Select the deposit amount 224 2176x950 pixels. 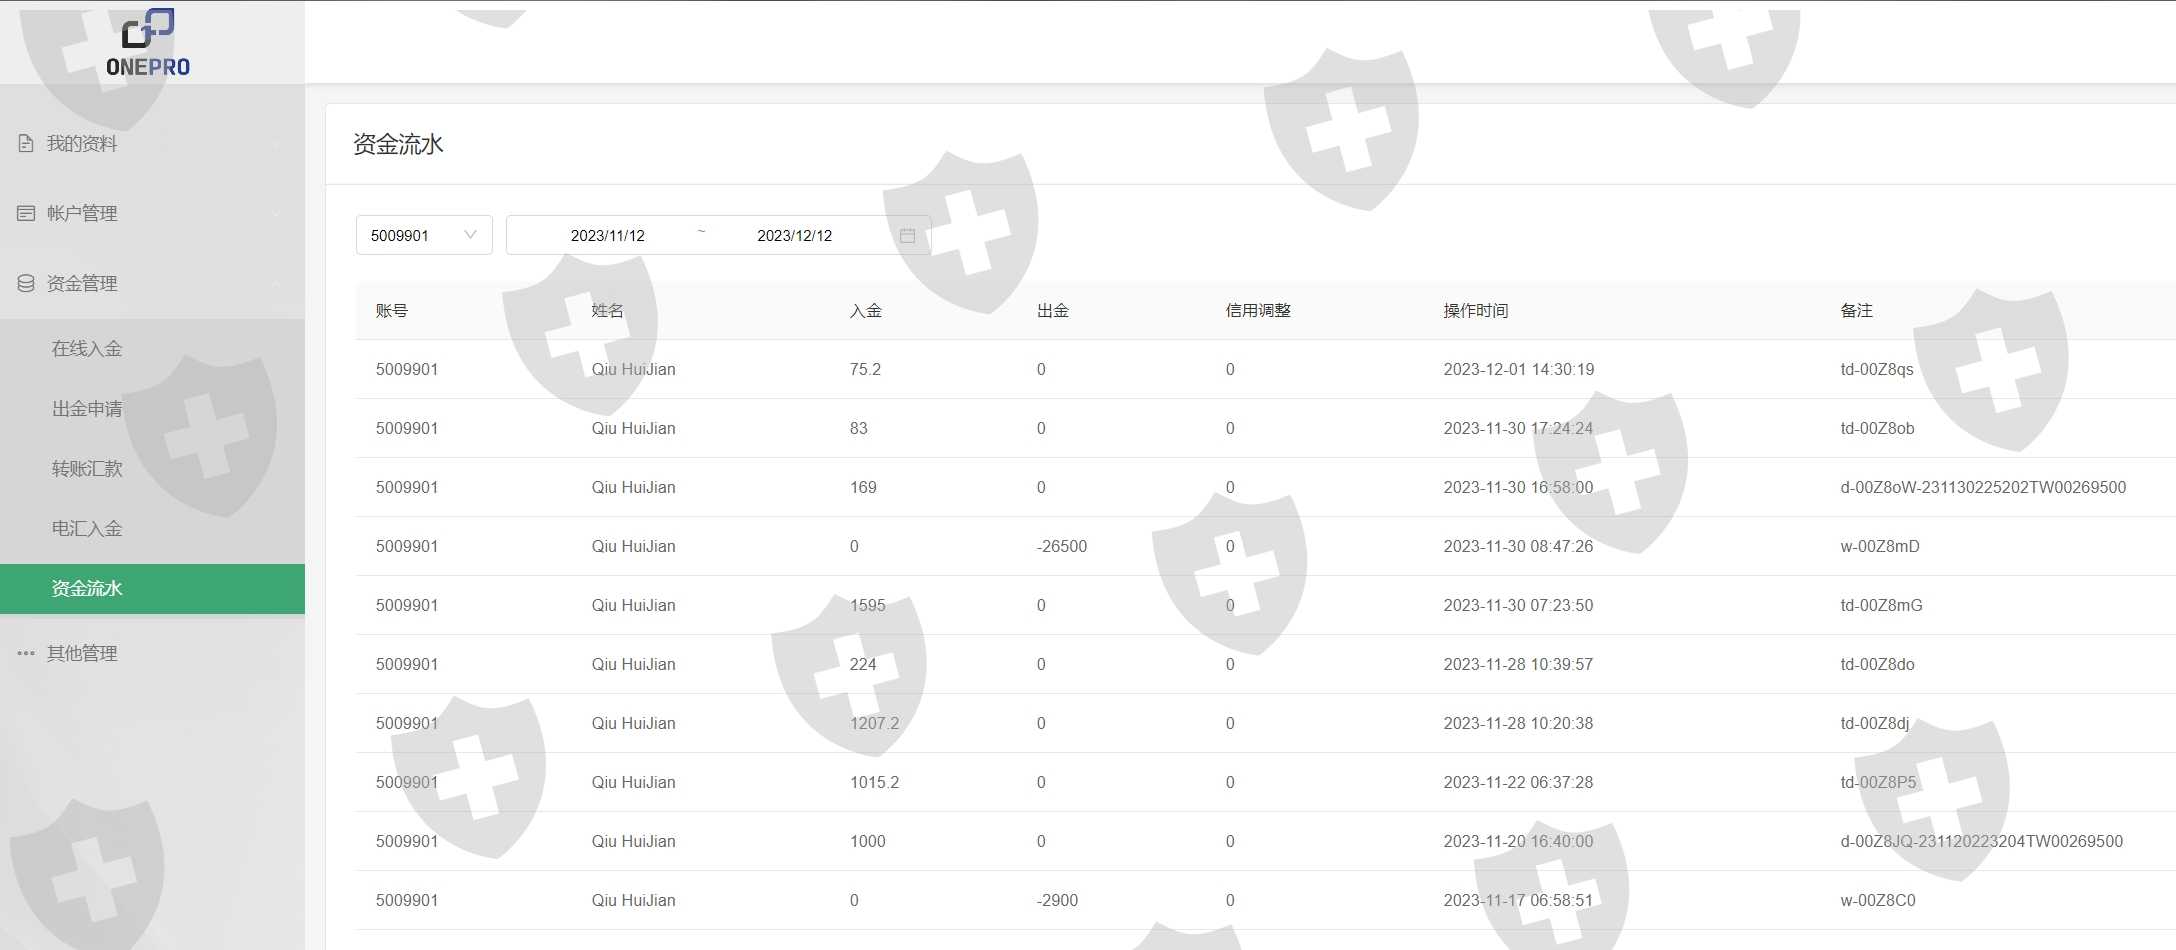863,664
